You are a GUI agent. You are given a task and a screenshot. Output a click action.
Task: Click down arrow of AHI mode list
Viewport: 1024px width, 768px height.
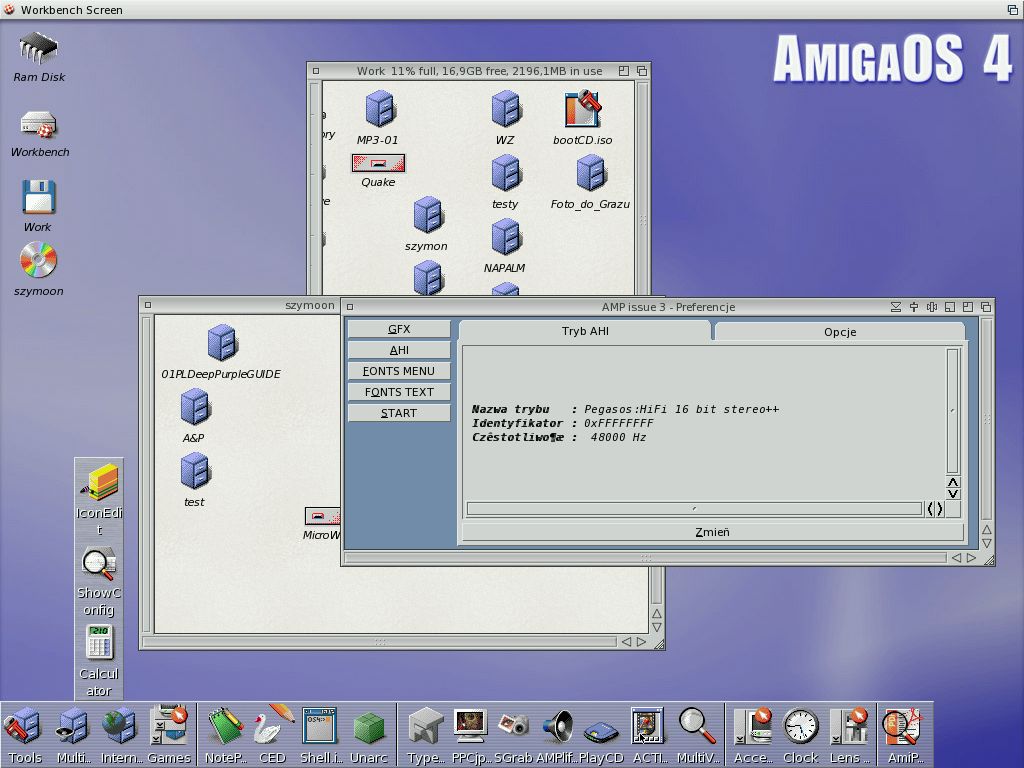point(953,493)
